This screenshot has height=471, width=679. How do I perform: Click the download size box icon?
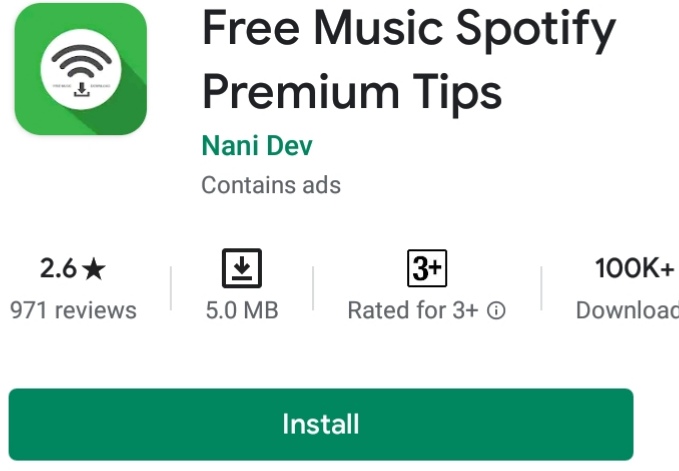[242, 268]
